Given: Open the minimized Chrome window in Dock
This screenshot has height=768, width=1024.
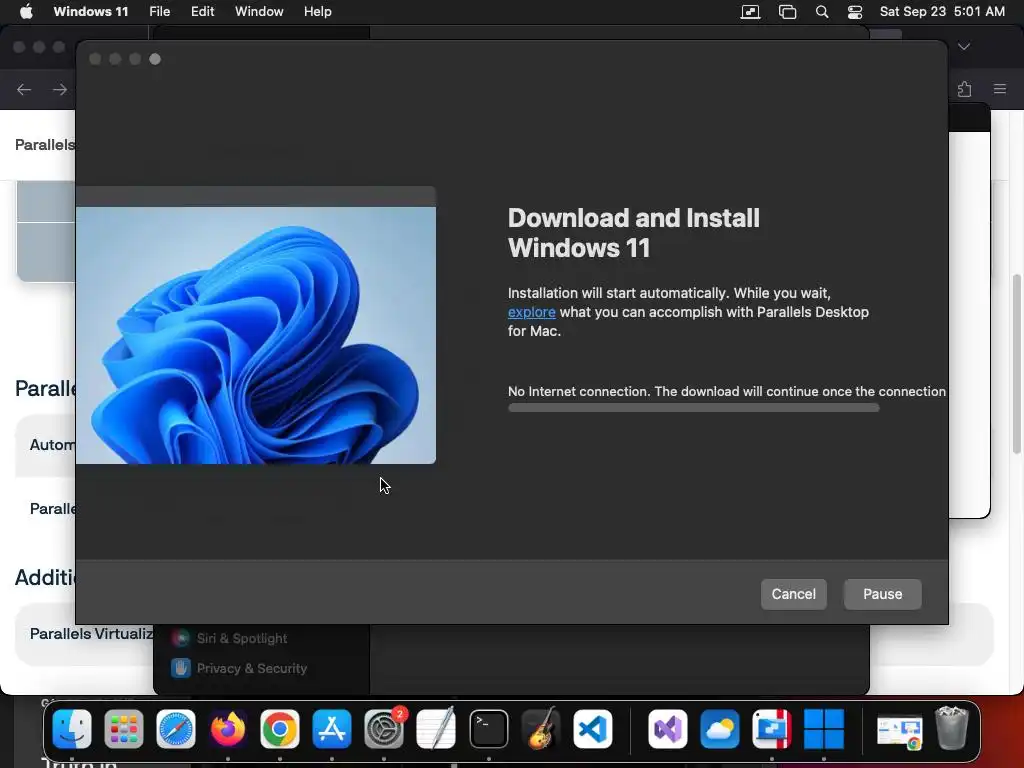Looking at the screenshot, I should pos(900,731).
